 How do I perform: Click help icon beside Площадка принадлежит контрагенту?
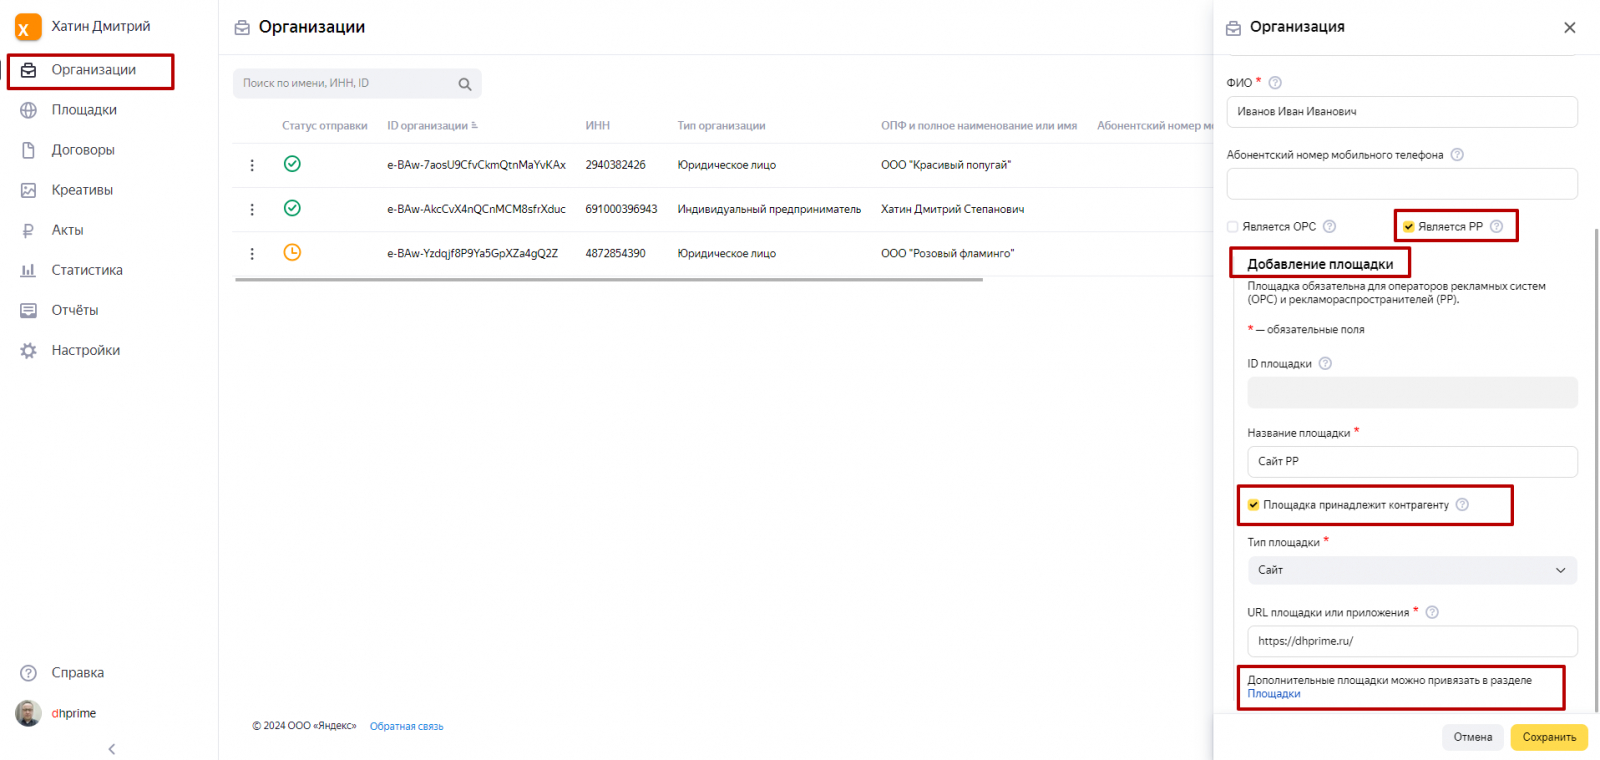pos(1462,505)
